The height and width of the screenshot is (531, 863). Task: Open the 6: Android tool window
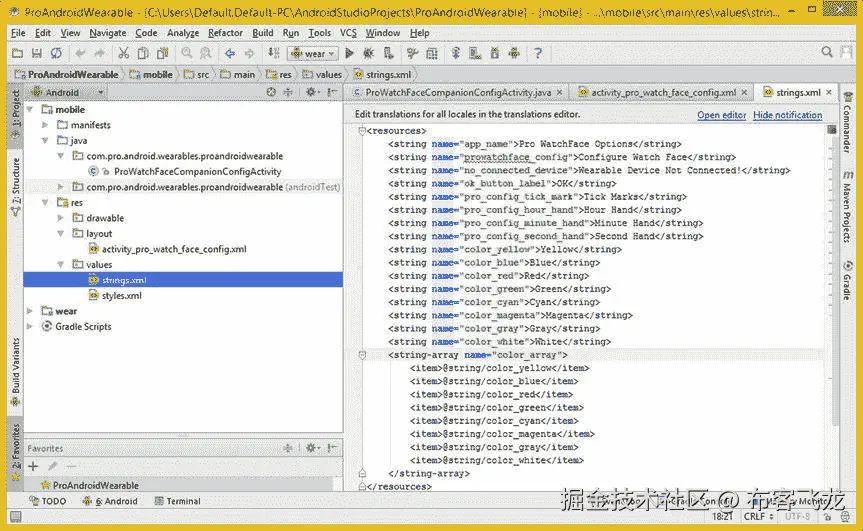[110, 501]
